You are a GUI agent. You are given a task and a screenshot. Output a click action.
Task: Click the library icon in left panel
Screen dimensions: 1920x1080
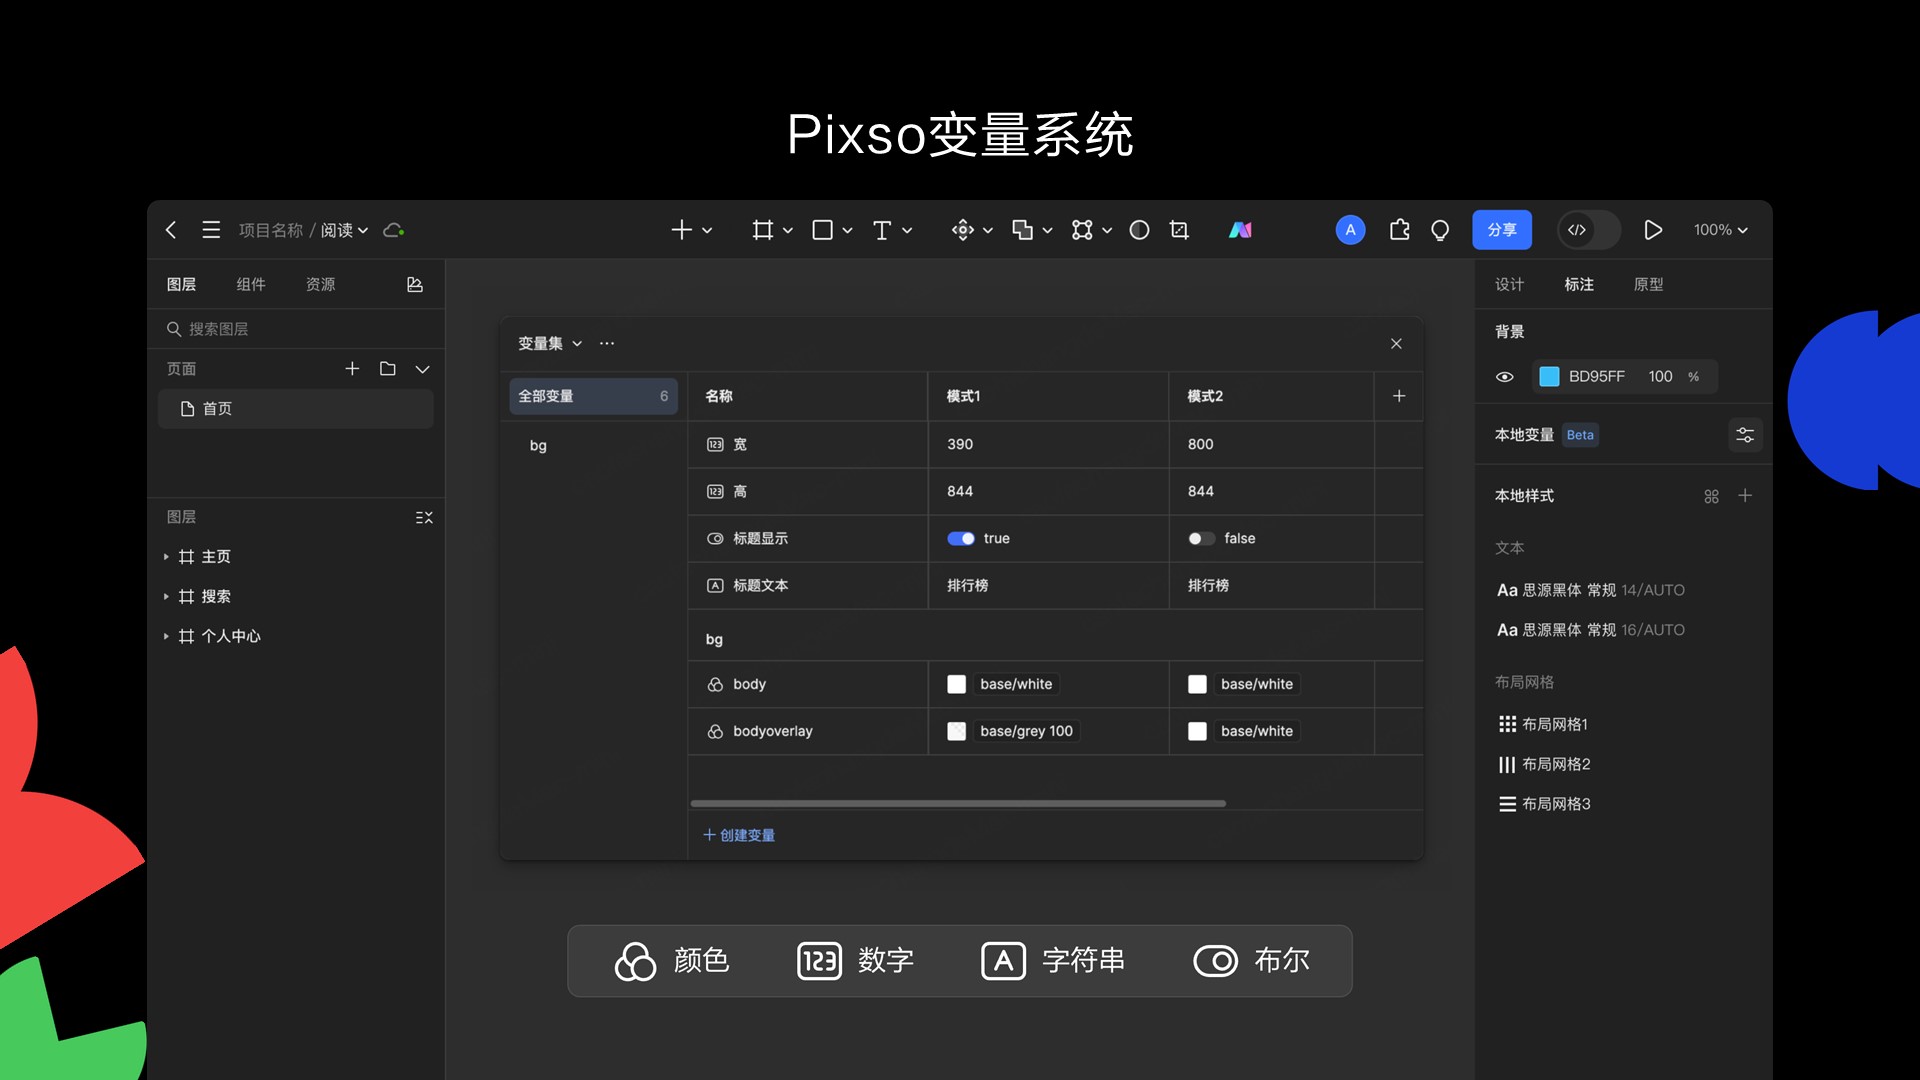click(x=415, y=285)
